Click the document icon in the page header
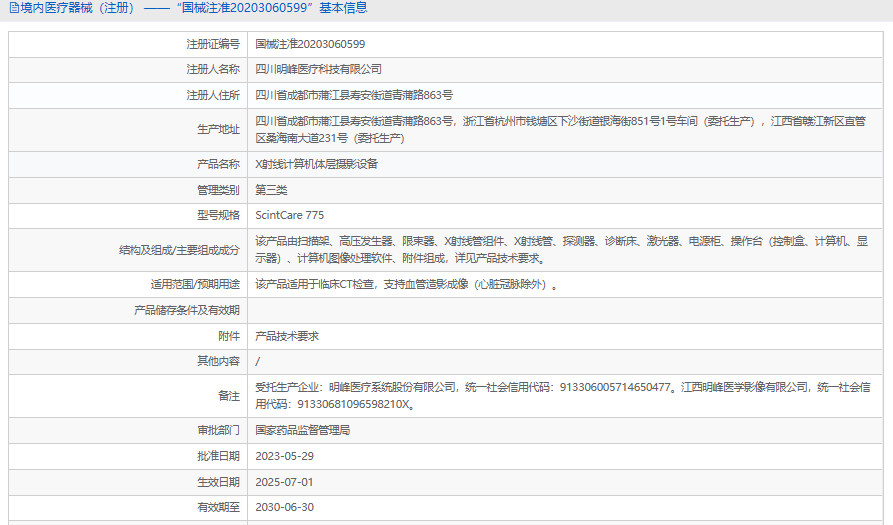This screenshot has height=525, width=893. (14, 8)
